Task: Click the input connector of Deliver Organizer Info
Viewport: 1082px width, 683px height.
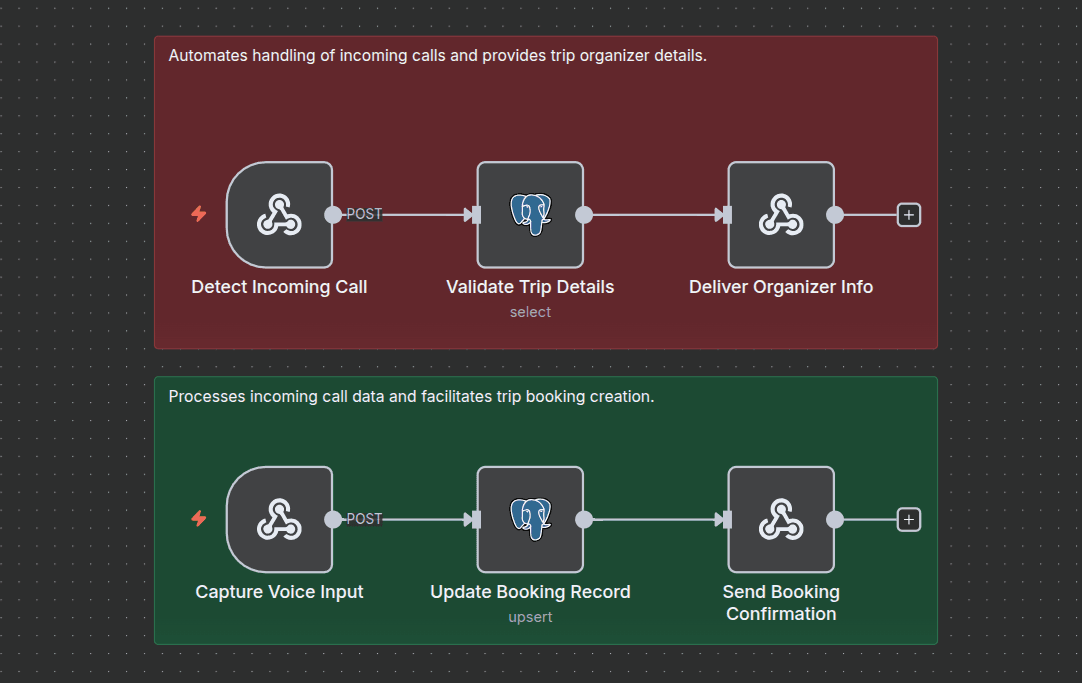Action: coord(727,215)
